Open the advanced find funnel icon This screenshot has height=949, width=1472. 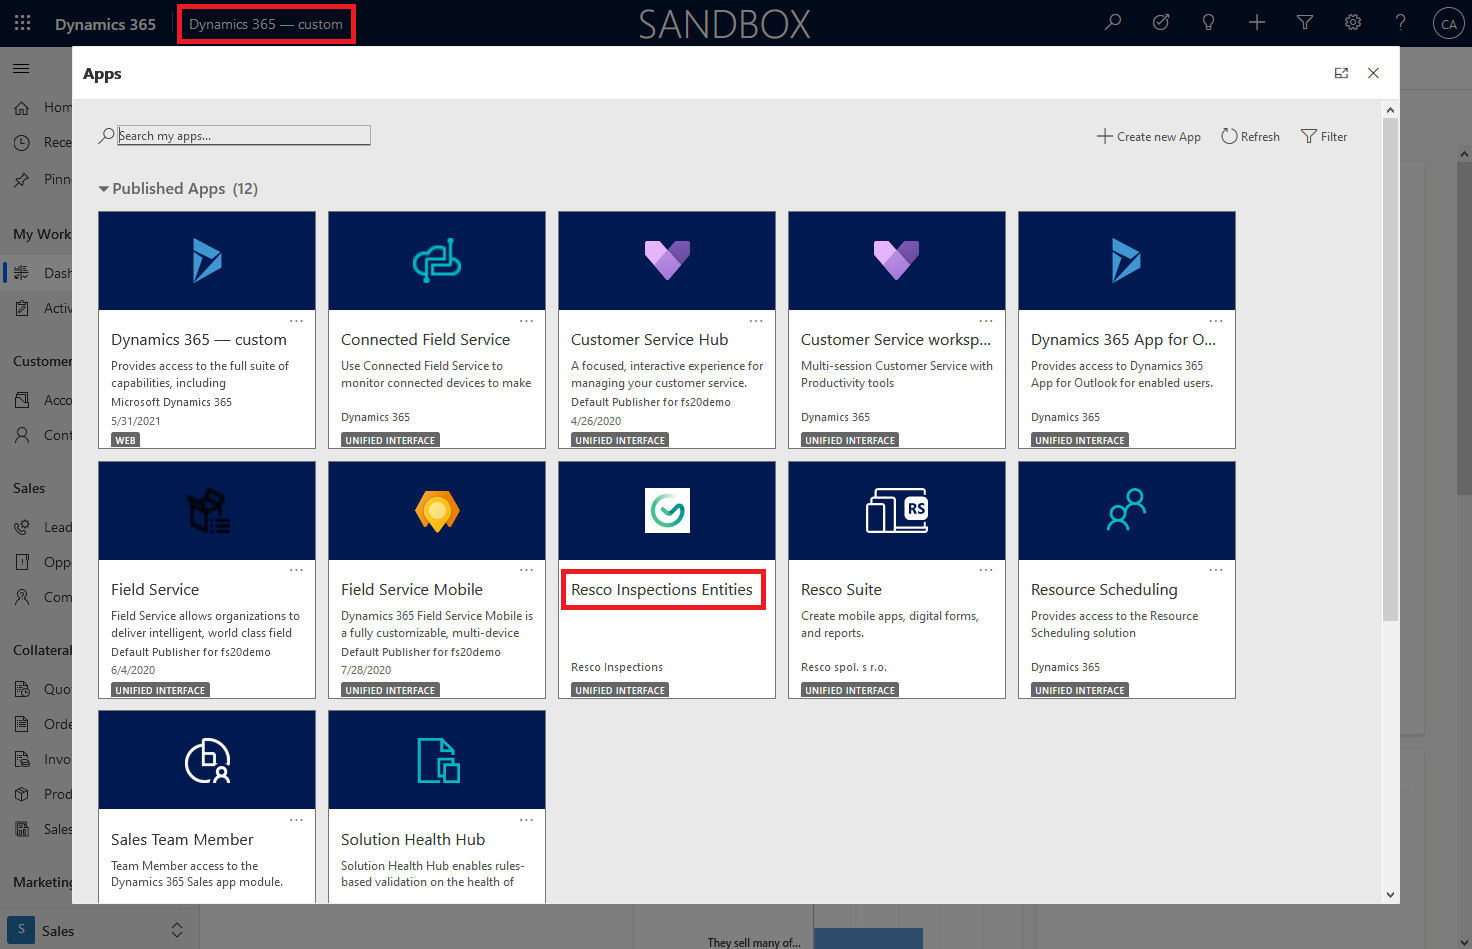(x=1305, y=23)
